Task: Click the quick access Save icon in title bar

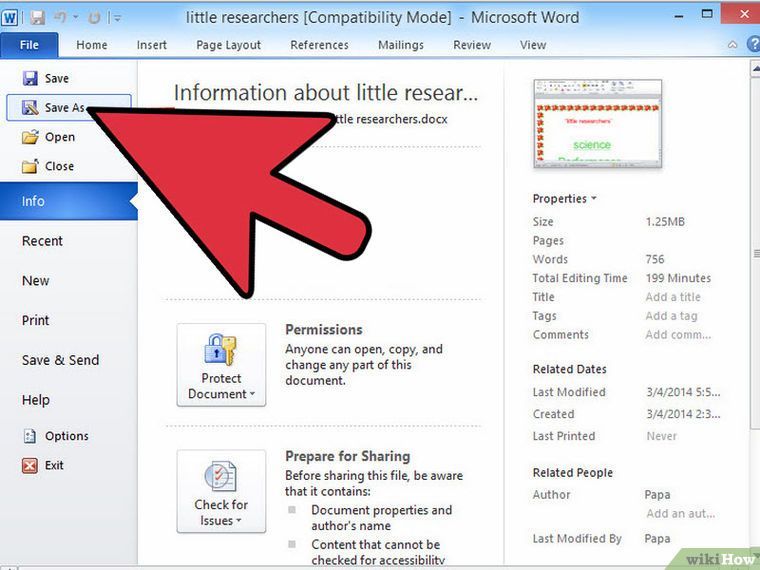Action: [x=37, y=18]
